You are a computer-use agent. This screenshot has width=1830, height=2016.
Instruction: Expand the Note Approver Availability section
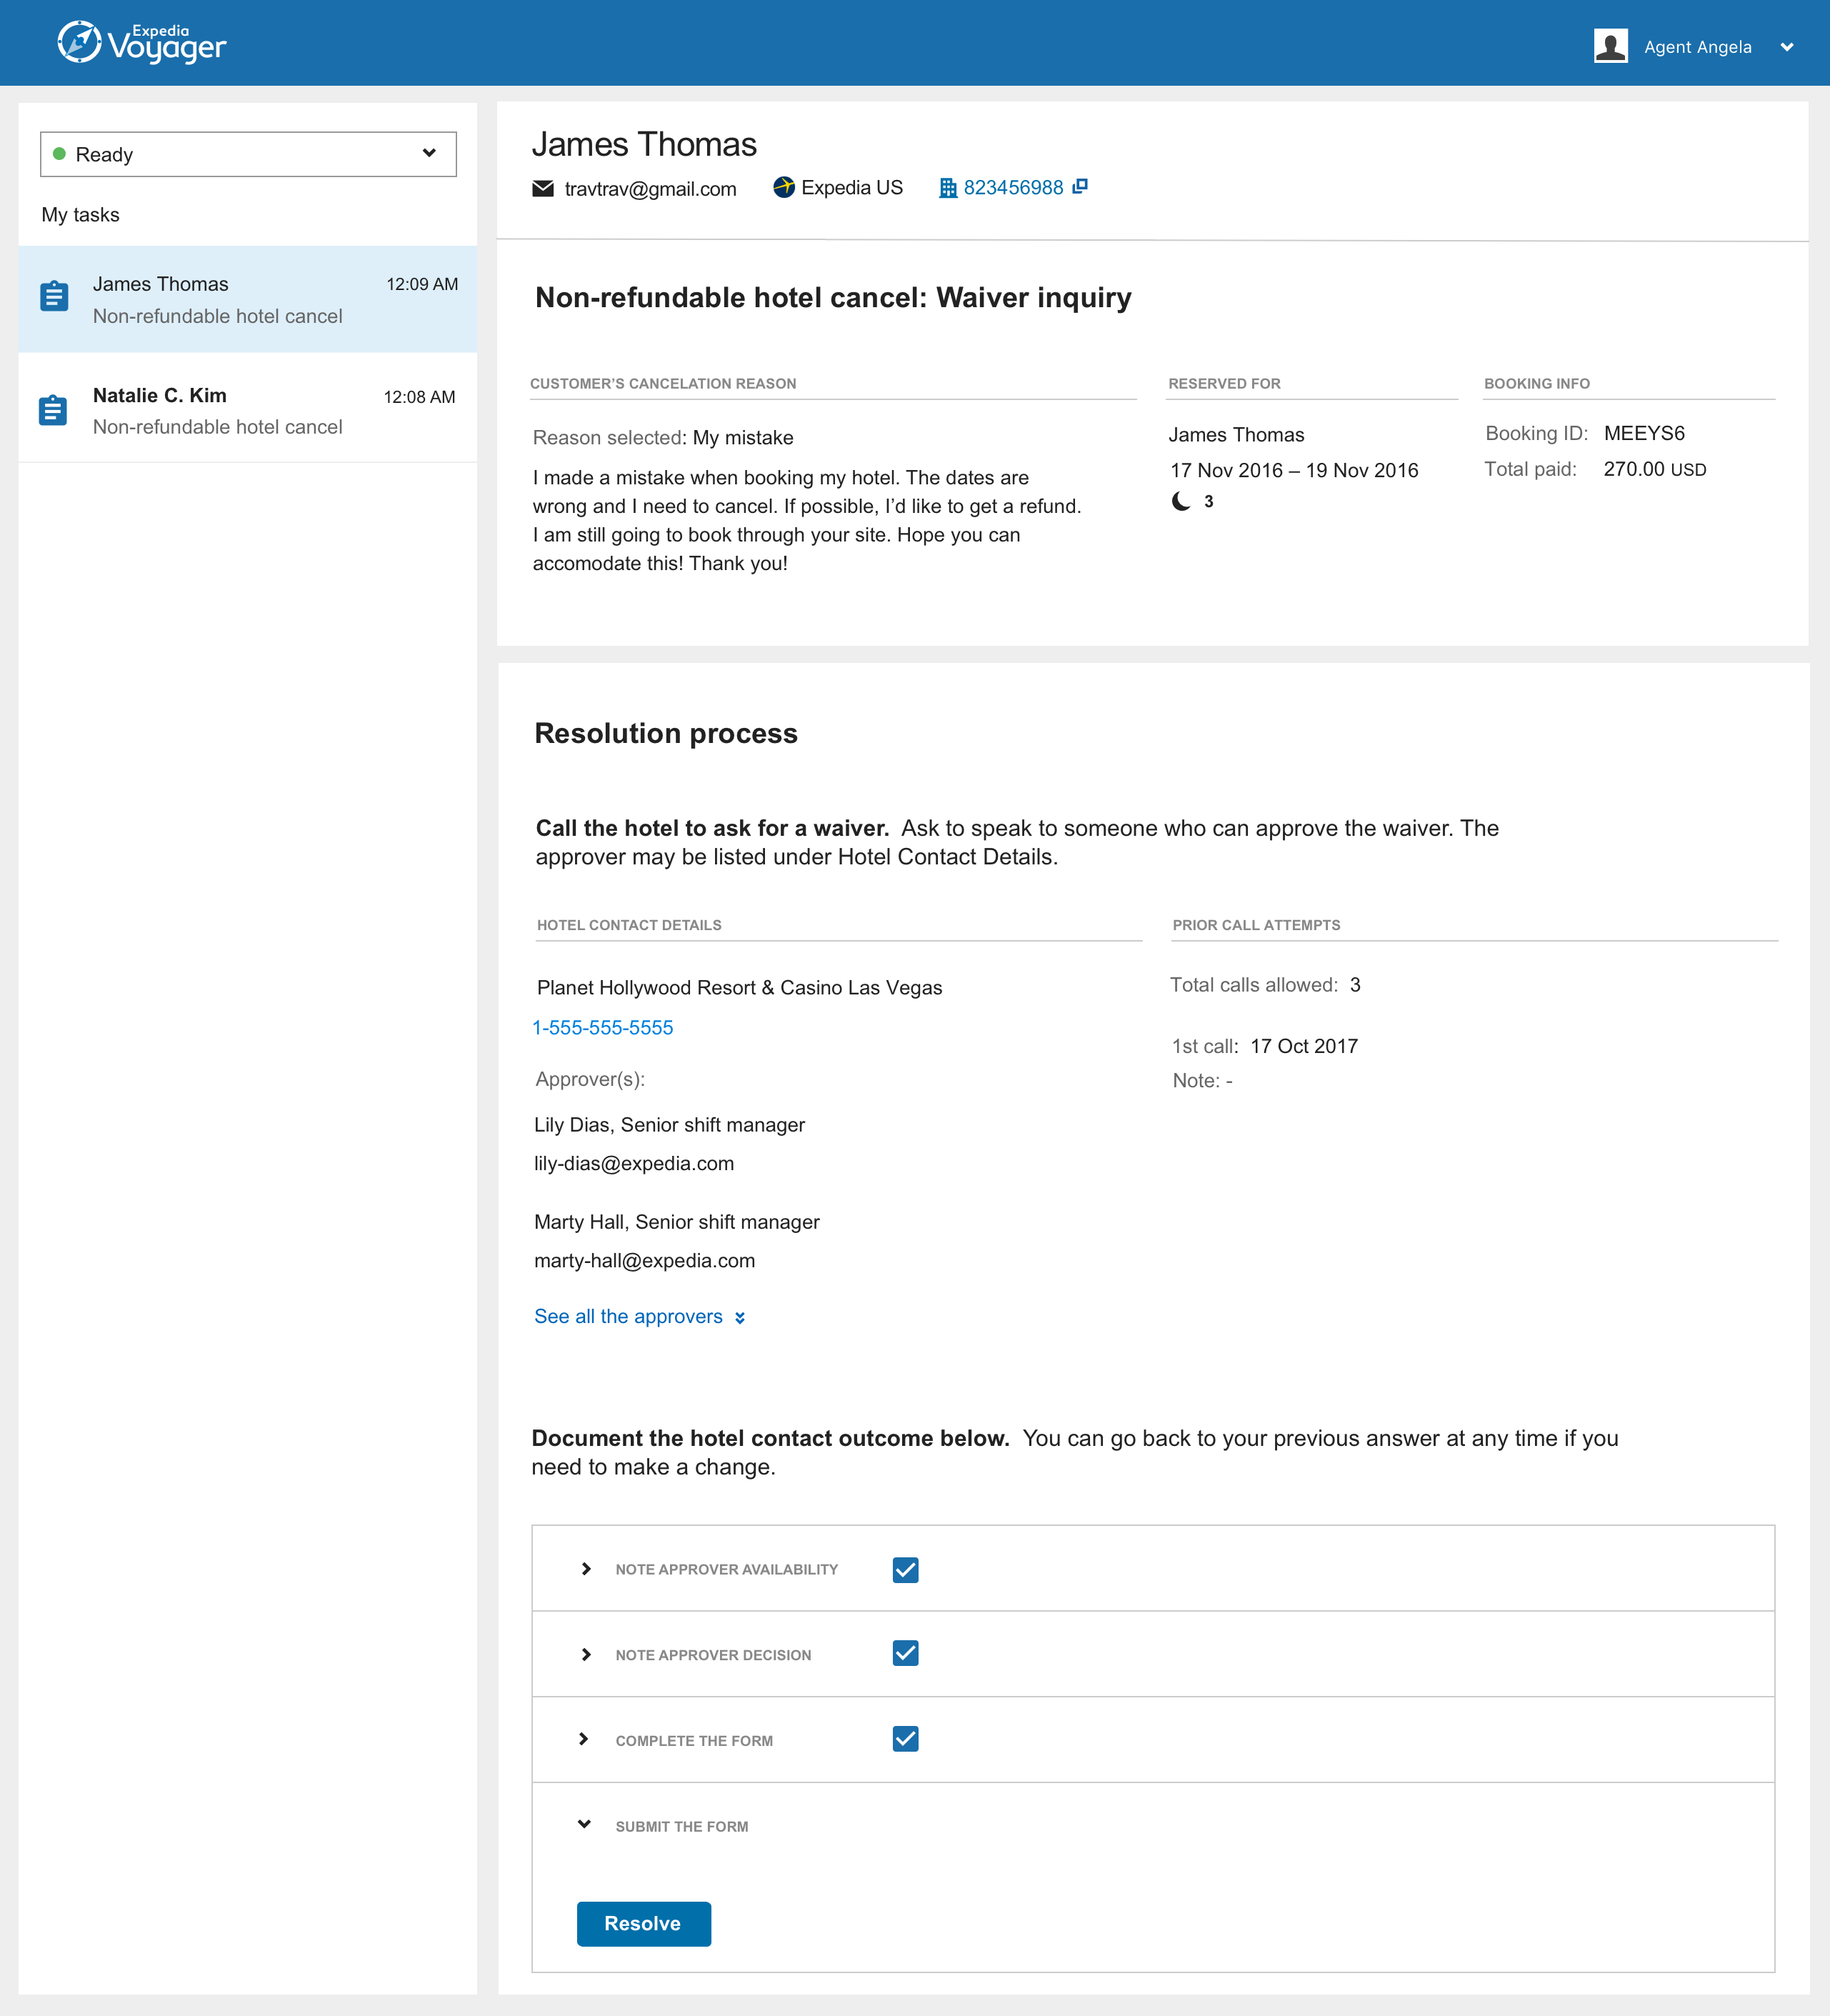click(586, 1569)
